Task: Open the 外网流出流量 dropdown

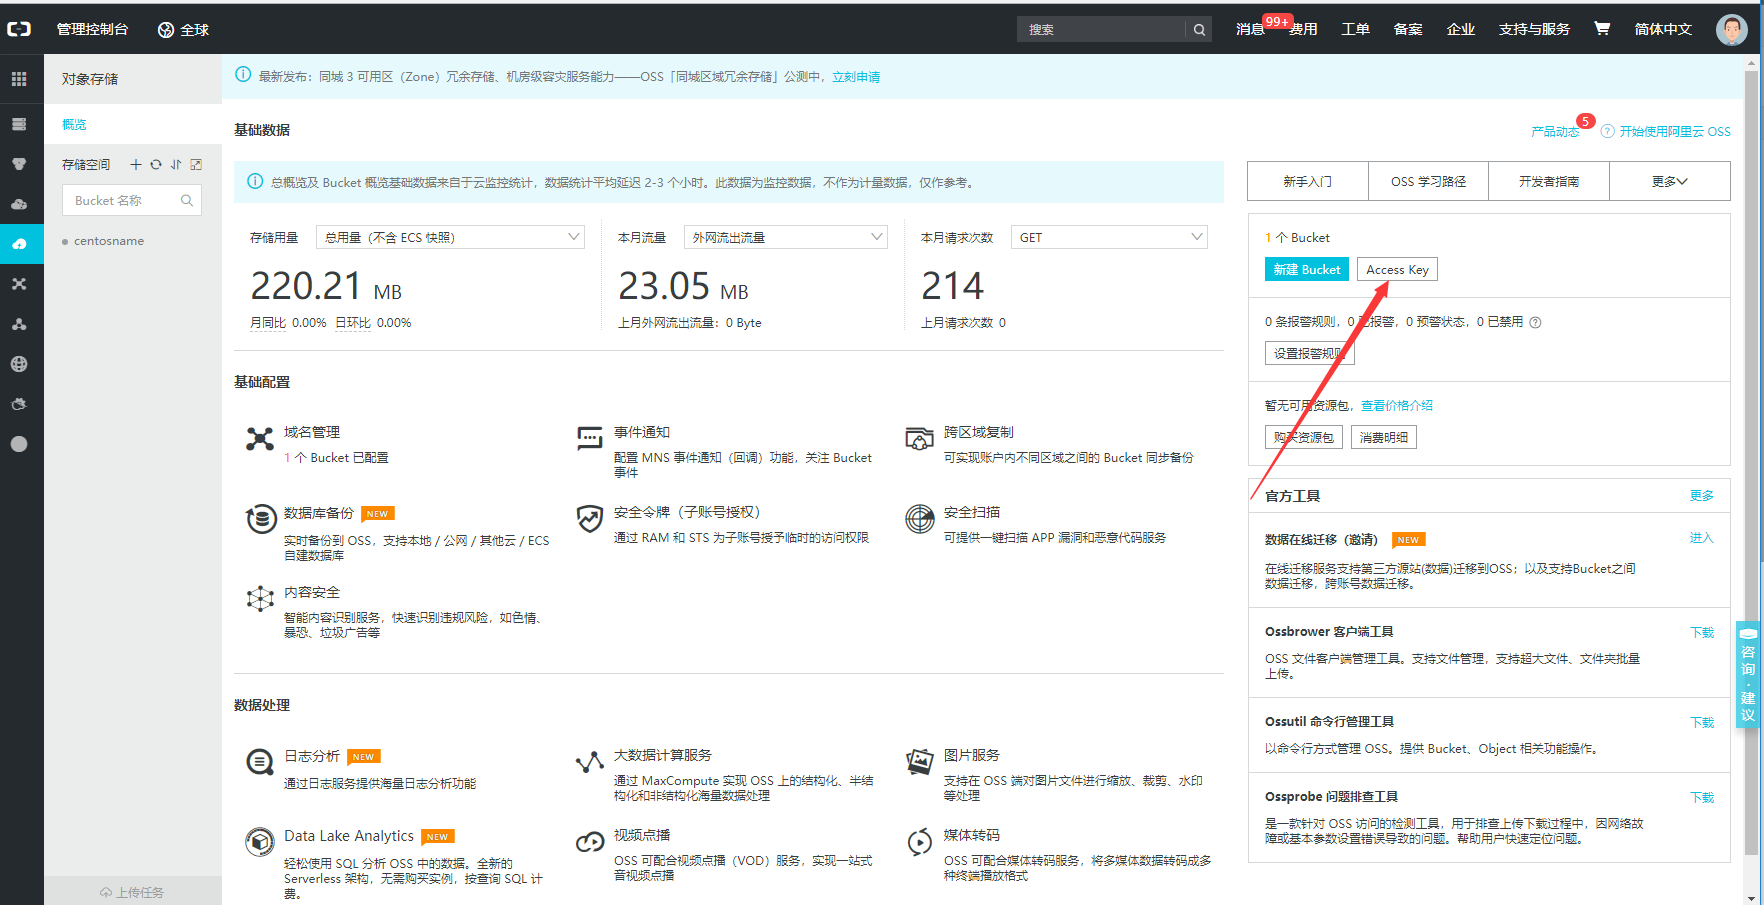Action: pos(786,237)
